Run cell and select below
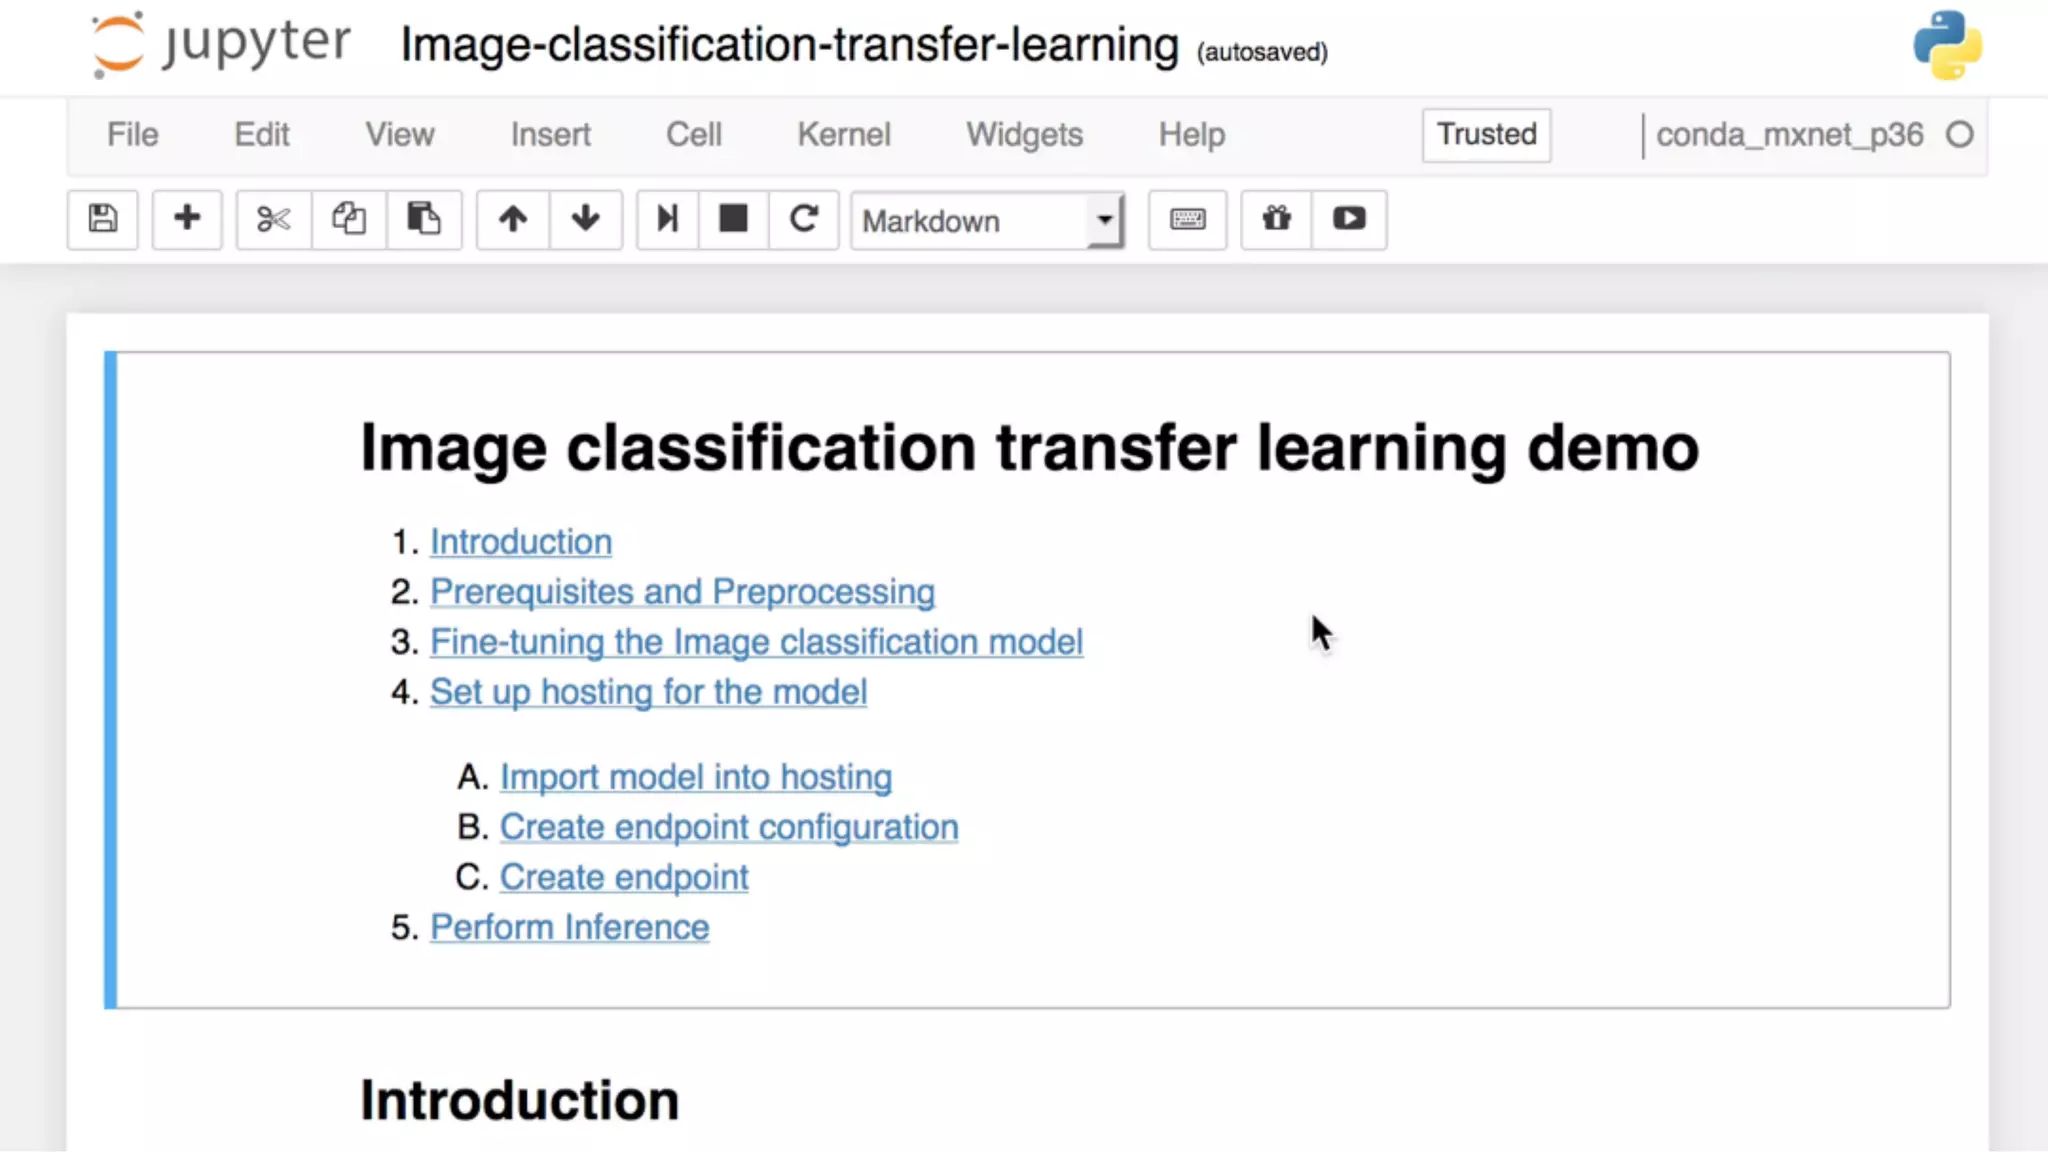The image size is (2048, 1152). pyautogui.click(x=667, y=219)
